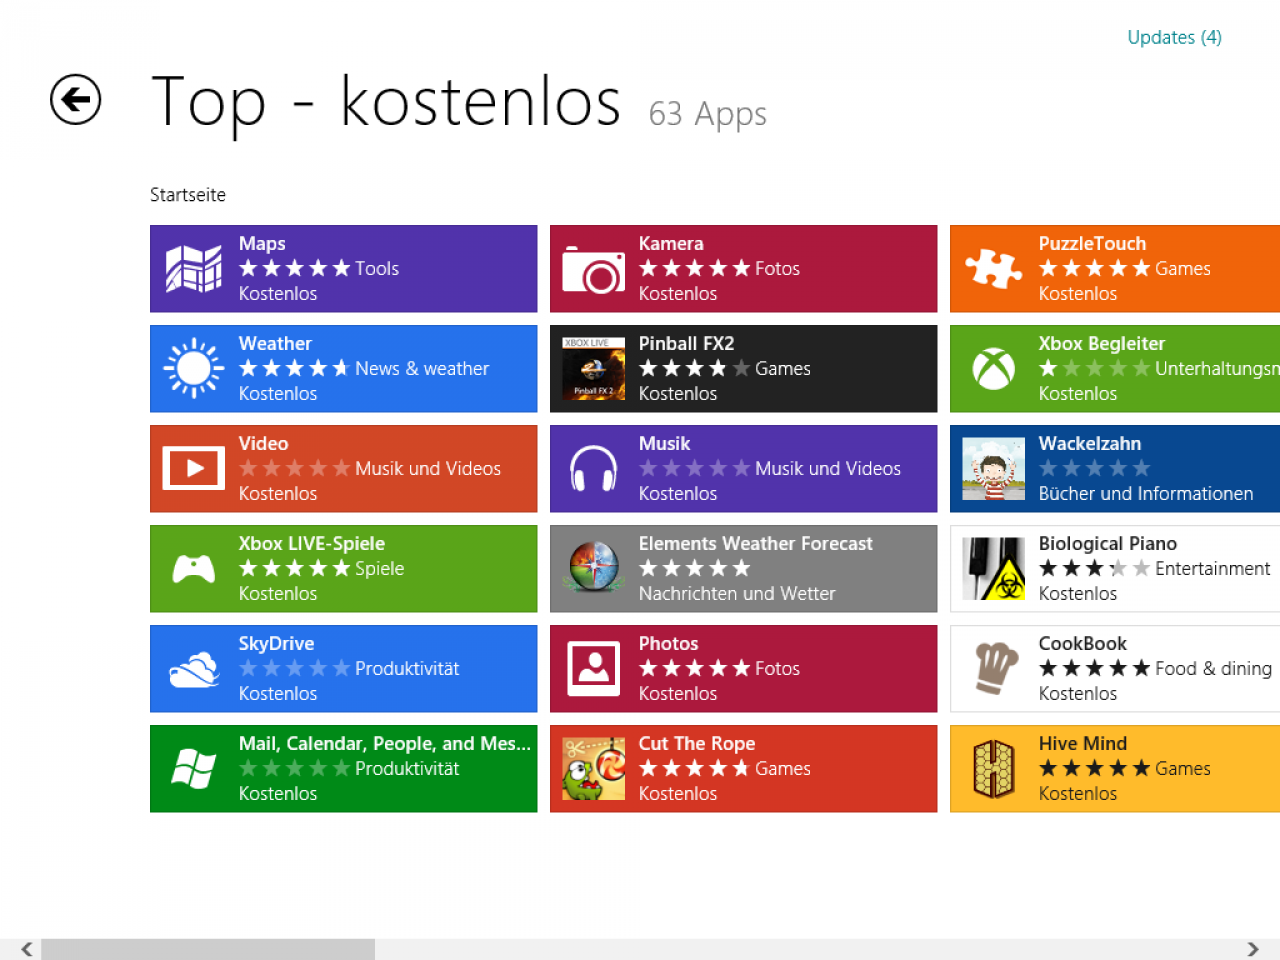The width and height of the screenshot is (1280, 960).
Task: Open the Photos app title
Action: tap(669, 643)
